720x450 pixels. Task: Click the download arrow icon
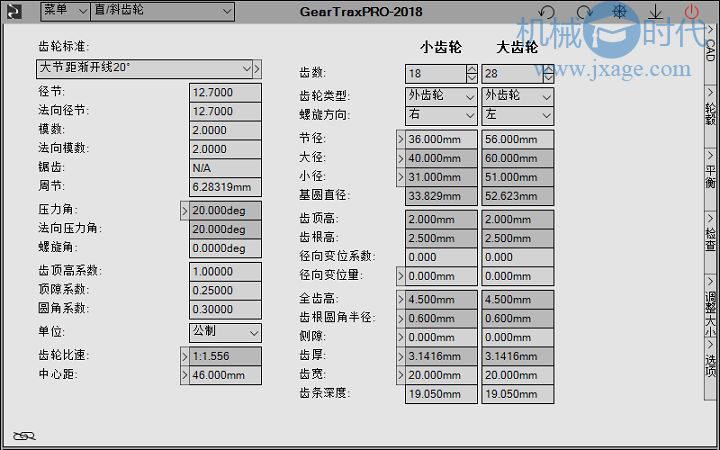click(x=655, y=12)
